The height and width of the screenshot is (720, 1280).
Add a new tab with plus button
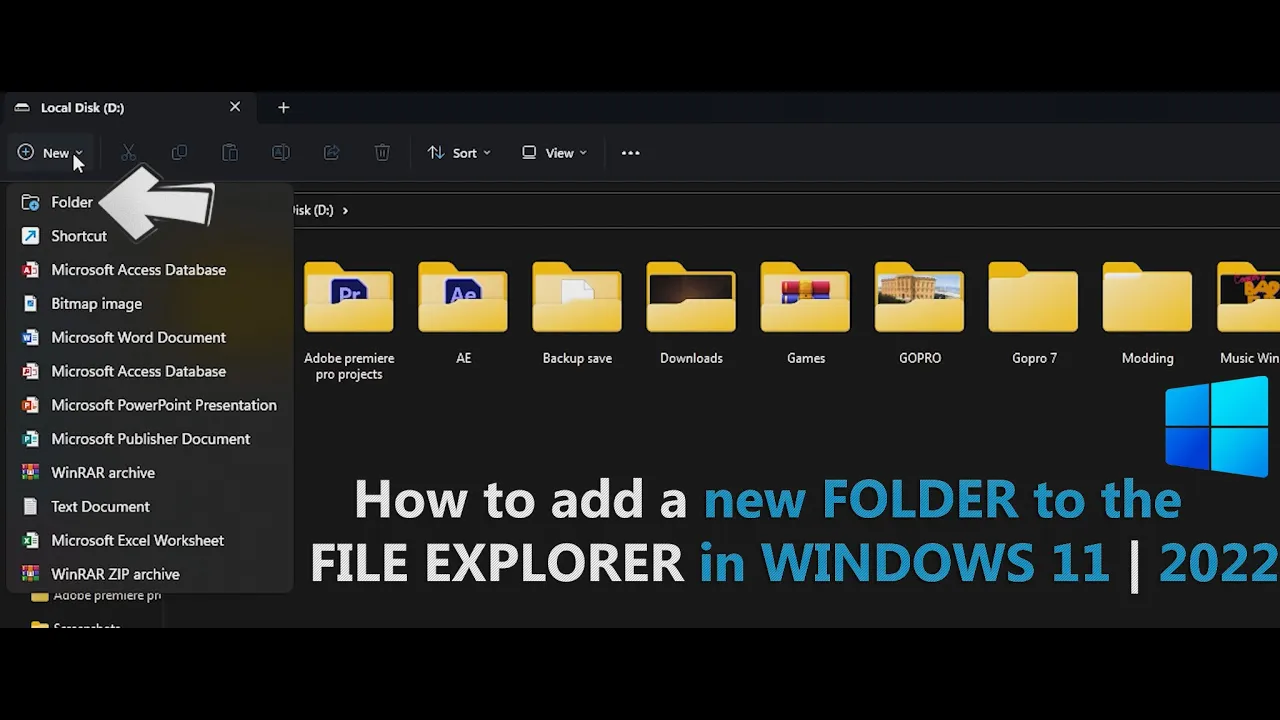[284, 107]
